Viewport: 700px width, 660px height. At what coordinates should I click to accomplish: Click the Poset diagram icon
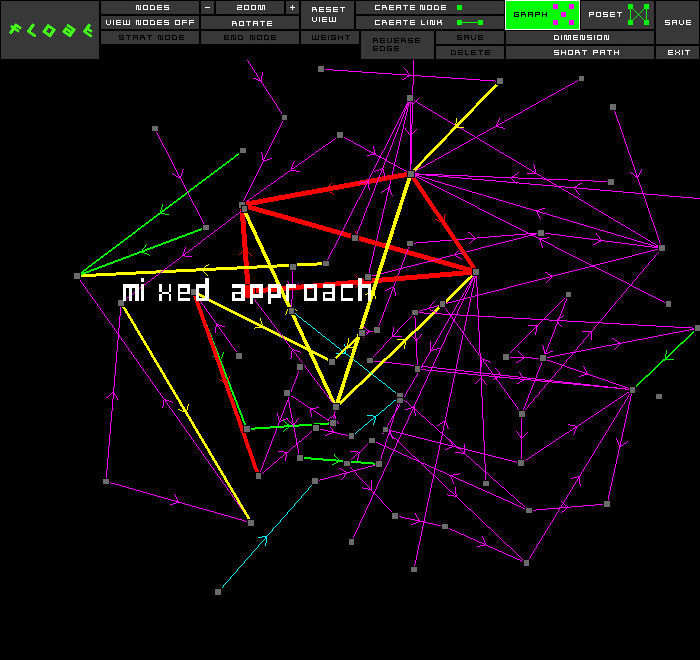[638, 14]
